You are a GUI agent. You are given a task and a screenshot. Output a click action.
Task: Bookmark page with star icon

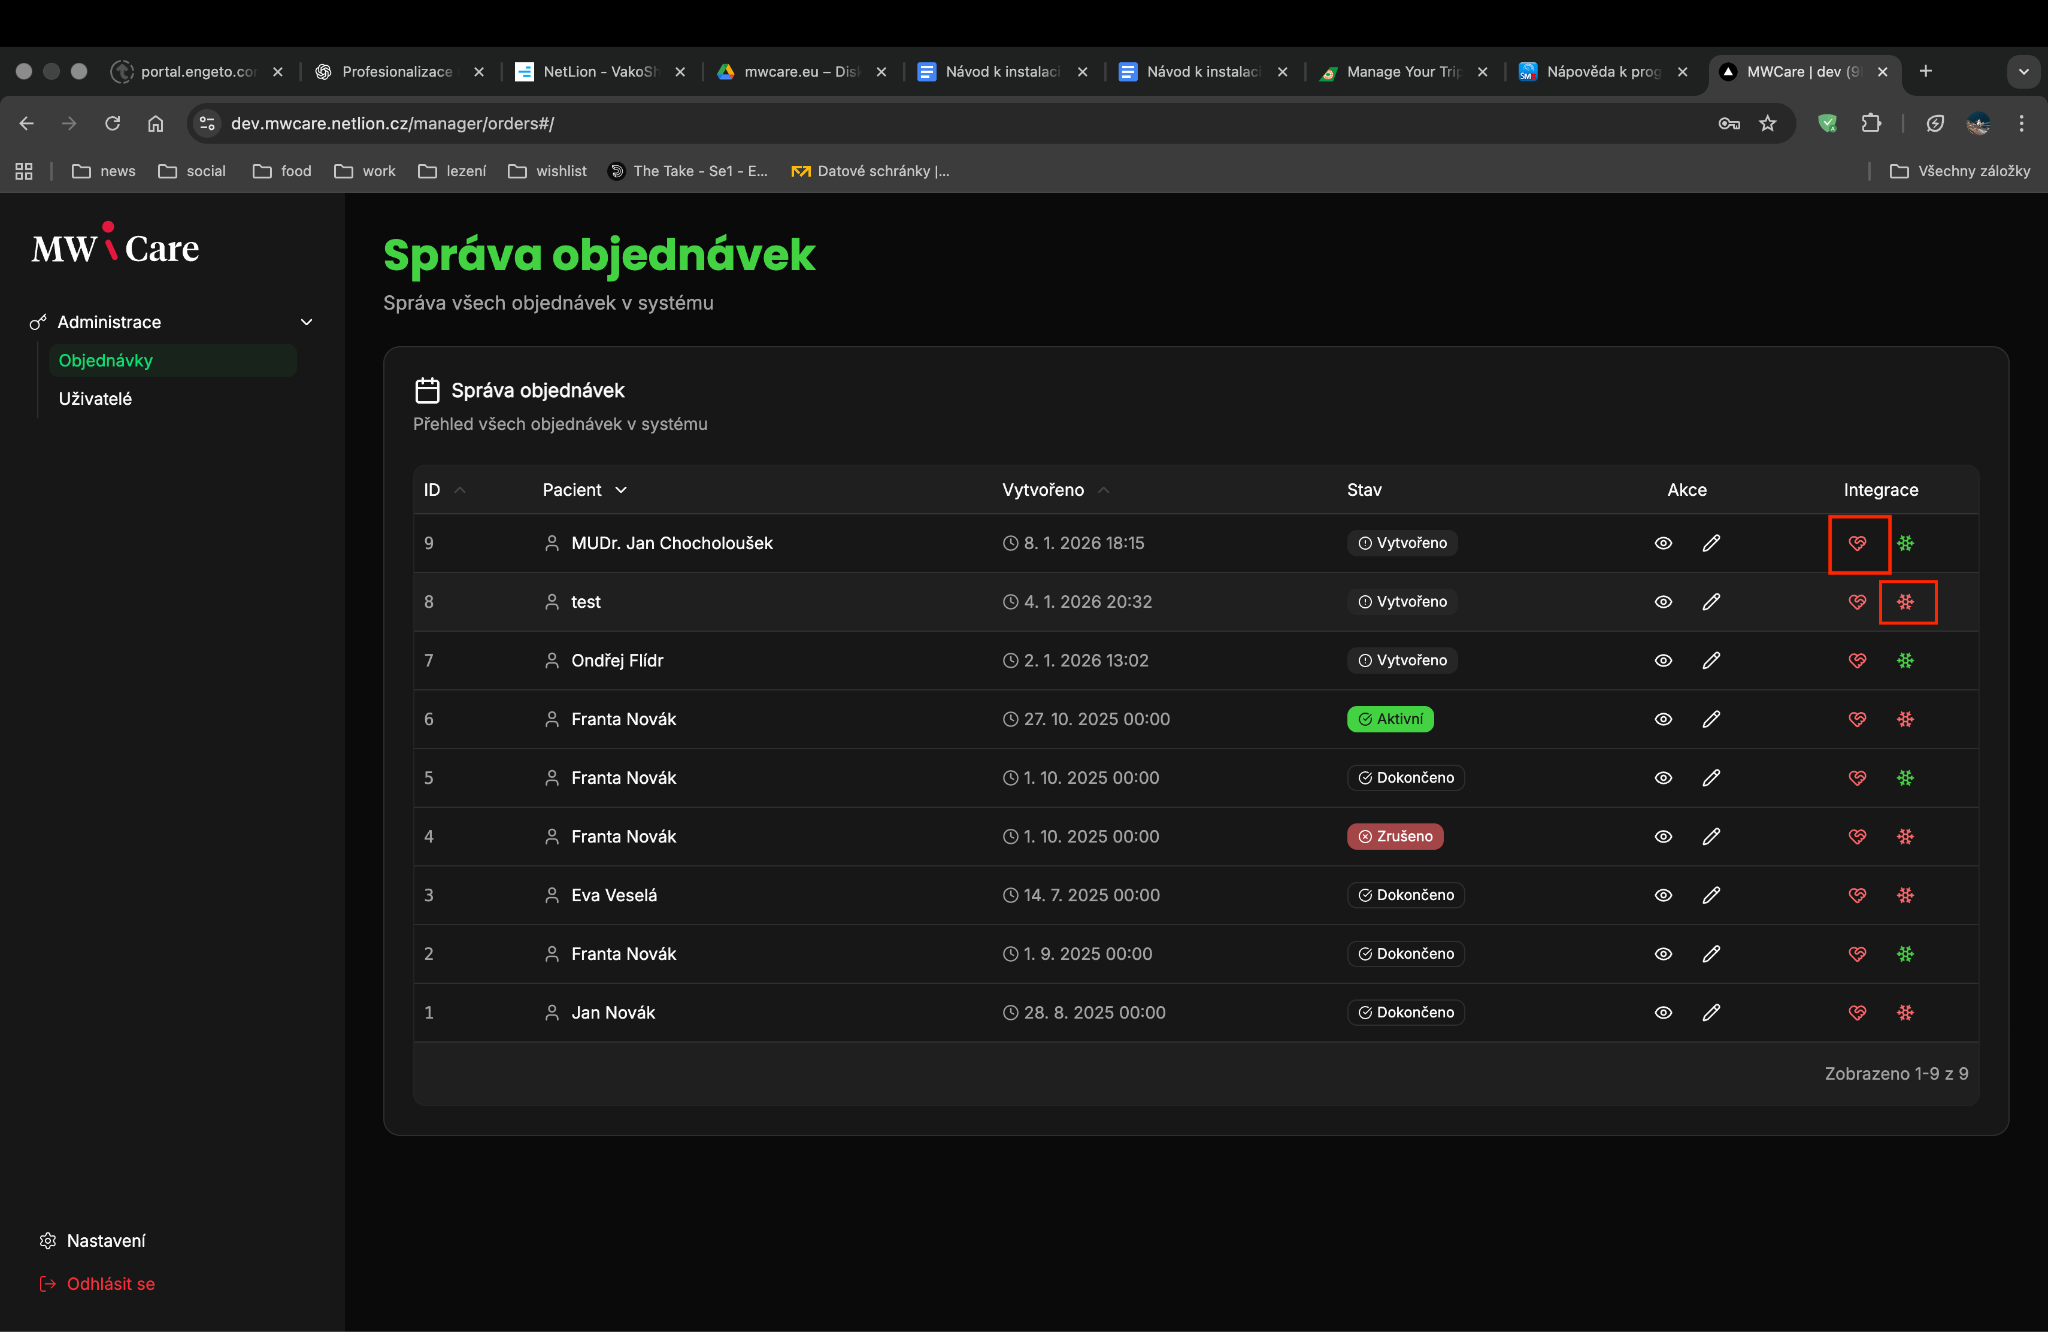tap(1768, 123)
